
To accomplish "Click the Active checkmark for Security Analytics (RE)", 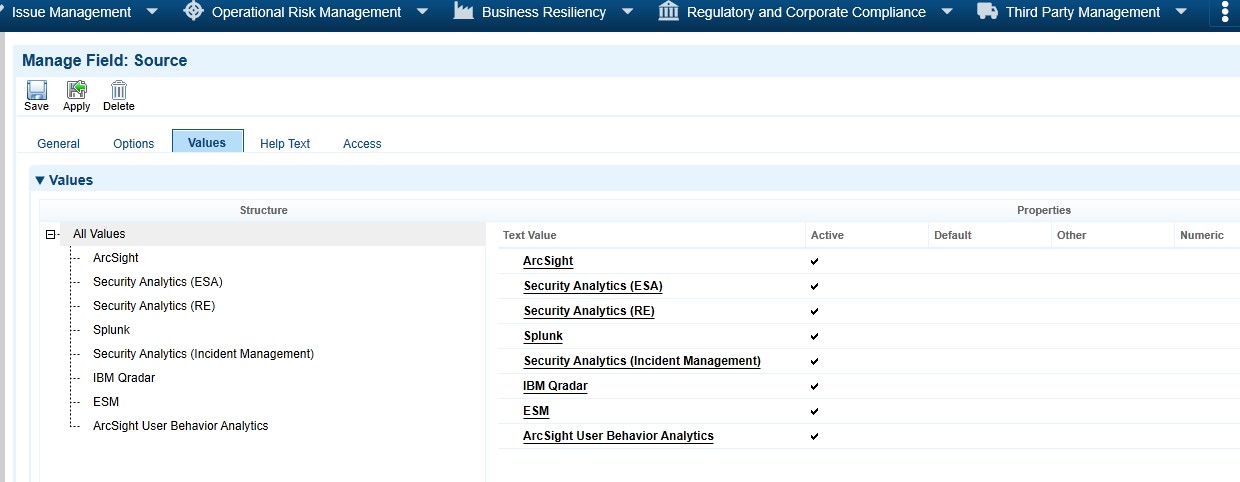I will [x=815, y=311].
